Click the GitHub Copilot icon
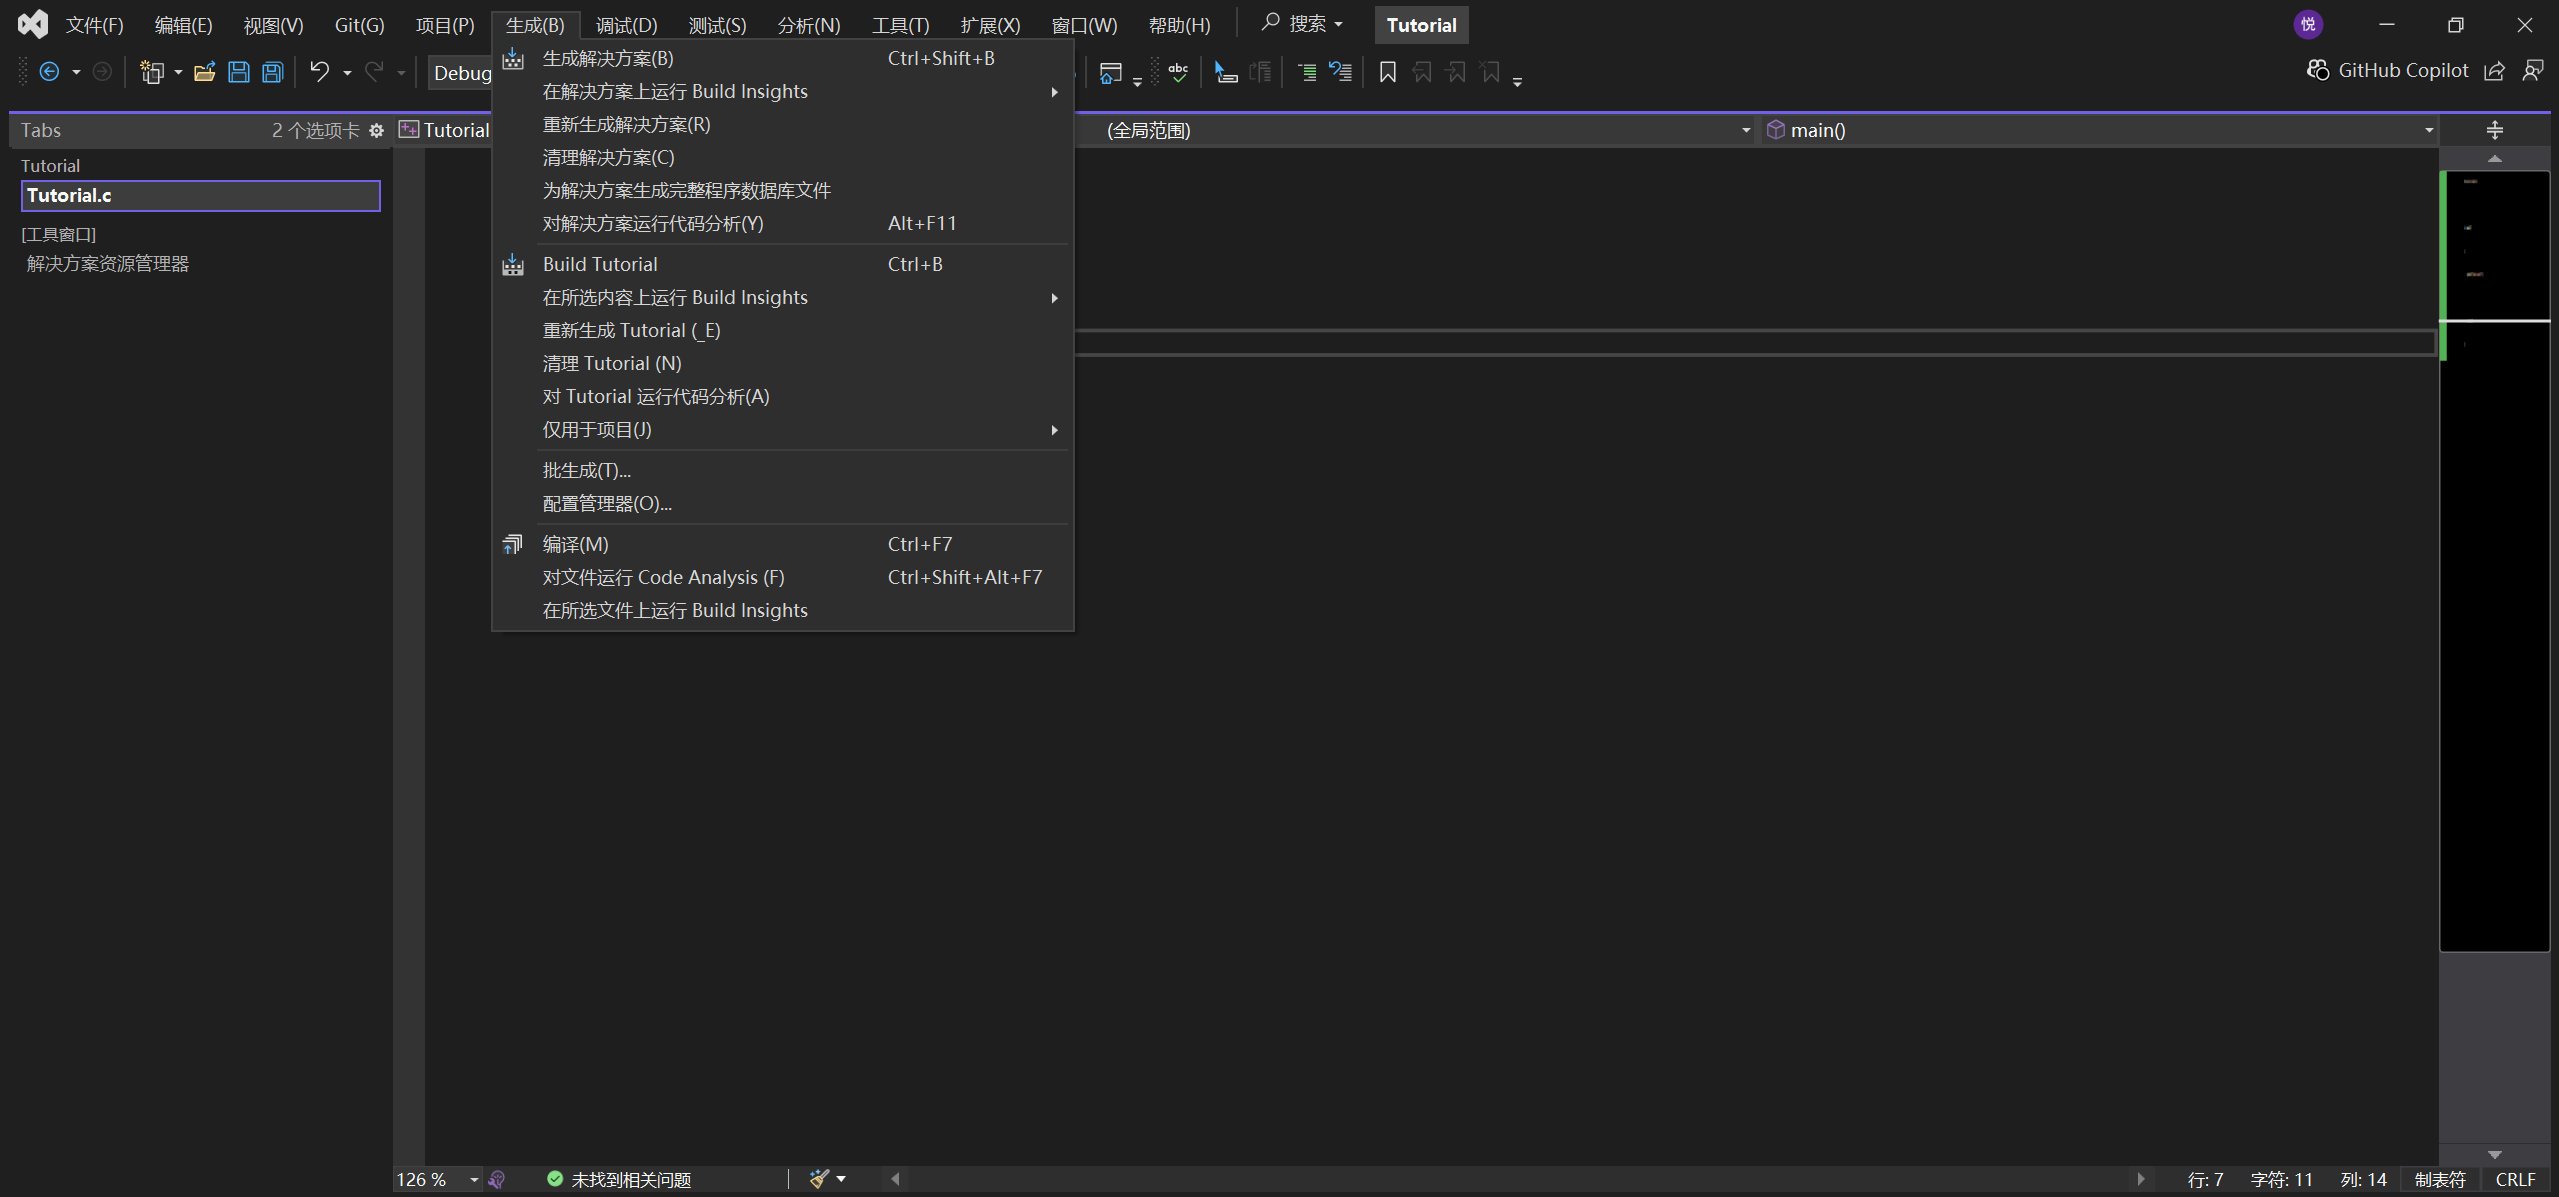 (2318, 70)
